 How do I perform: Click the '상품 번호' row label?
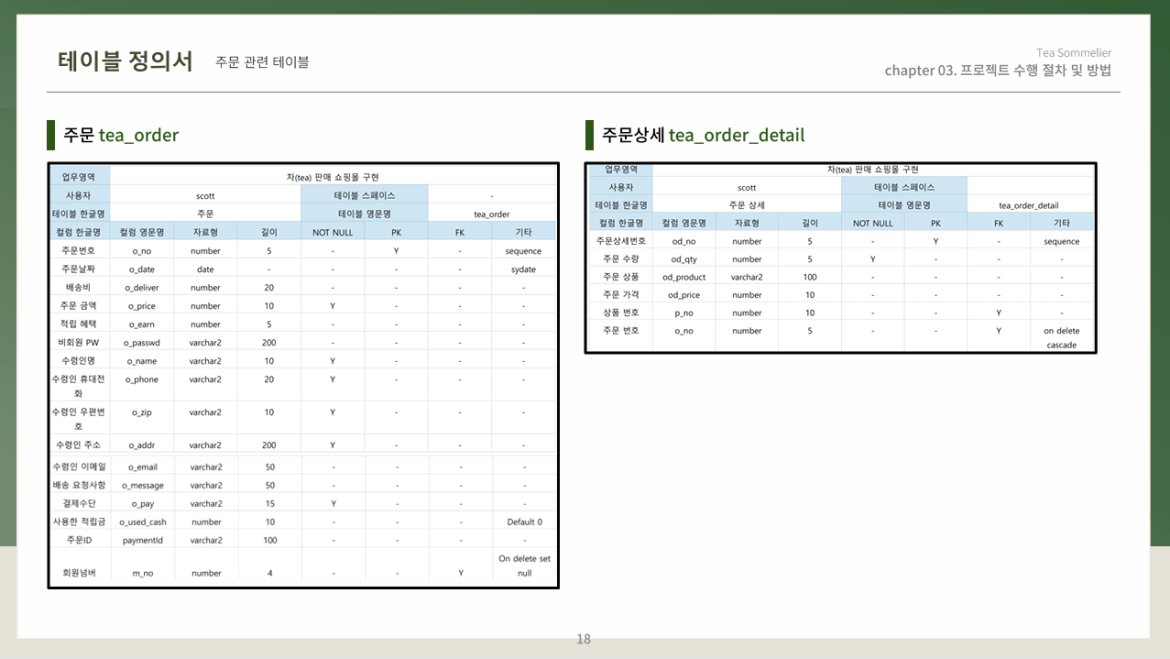[x=621, y=313]
